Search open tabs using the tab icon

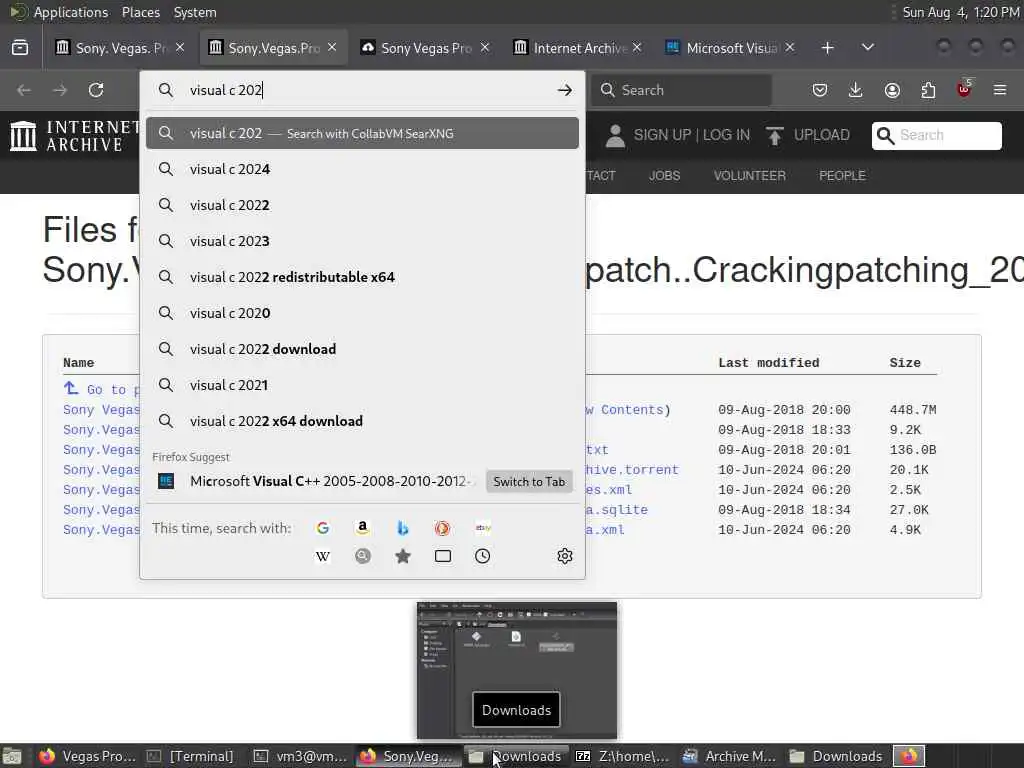443,556
